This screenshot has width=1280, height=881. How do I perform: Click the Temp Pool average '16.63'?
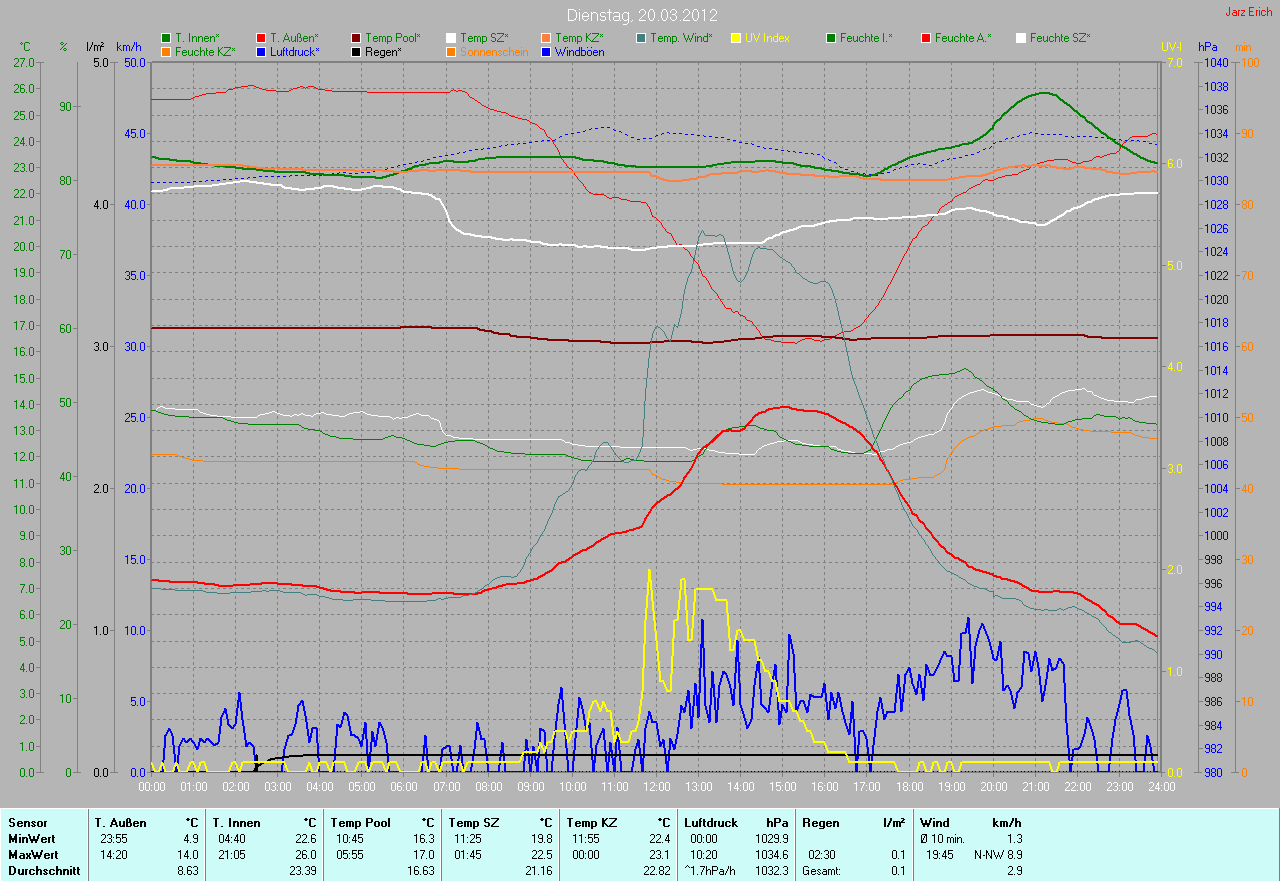tap(420, 871)
